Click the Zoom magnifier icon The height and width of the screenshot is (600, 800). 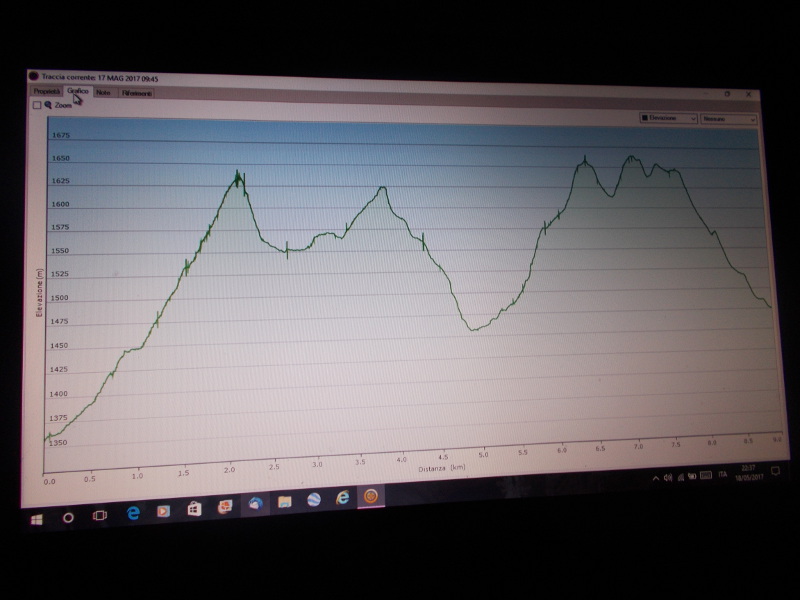pyautogui.click(x=48, y=104)
